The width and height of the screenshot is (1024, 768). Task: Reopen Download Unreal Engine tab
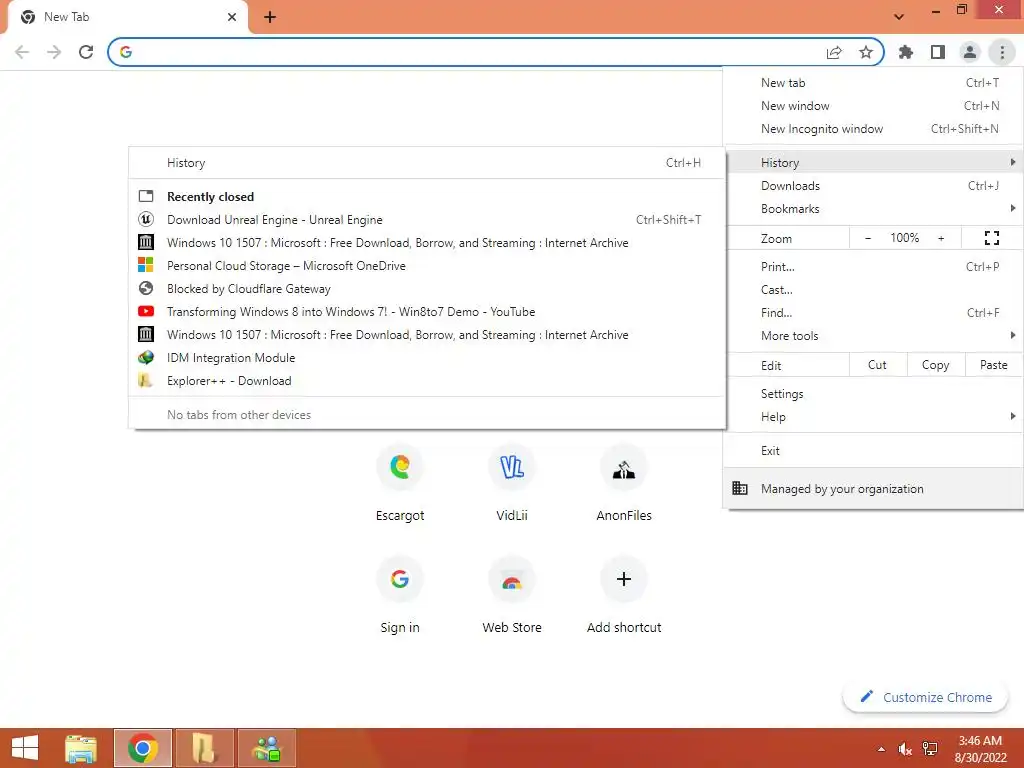[427, 220]
